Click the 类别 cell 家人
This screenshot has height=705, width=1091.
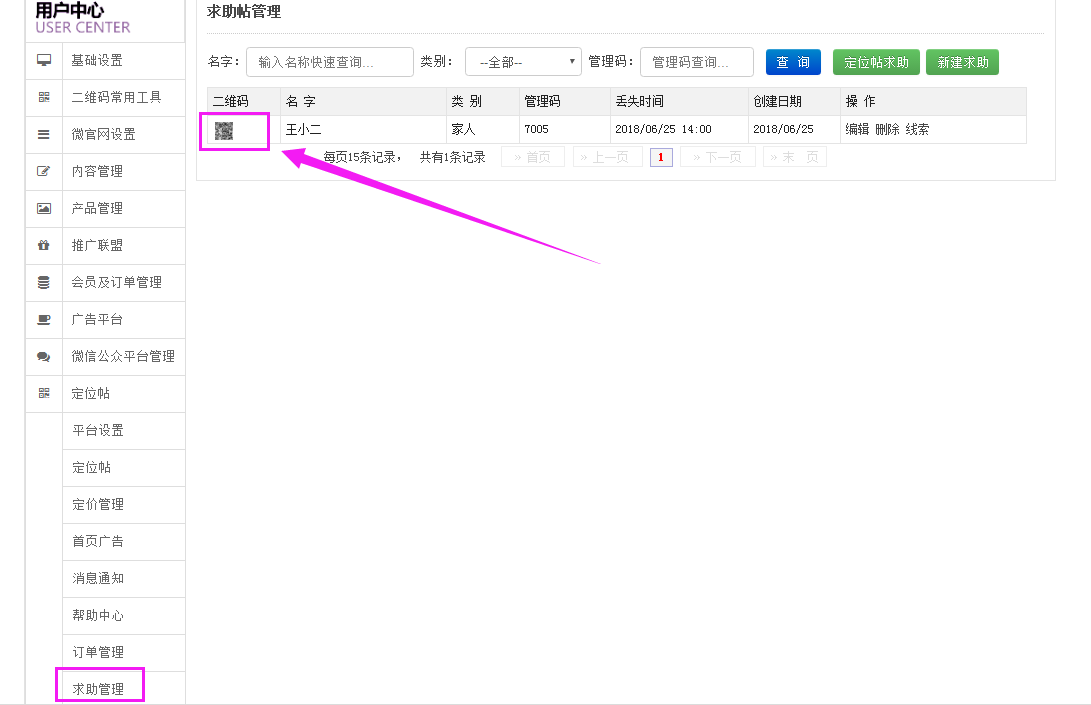pyautogui.click(x=463, y=129)
